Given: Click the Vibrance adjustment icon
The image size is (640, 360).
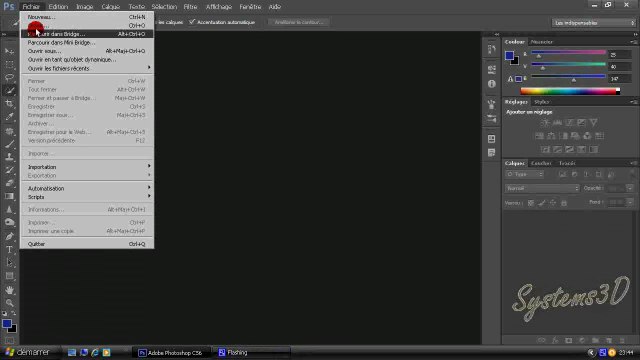Looking at the screenshot, I should (x=593, y=122).
